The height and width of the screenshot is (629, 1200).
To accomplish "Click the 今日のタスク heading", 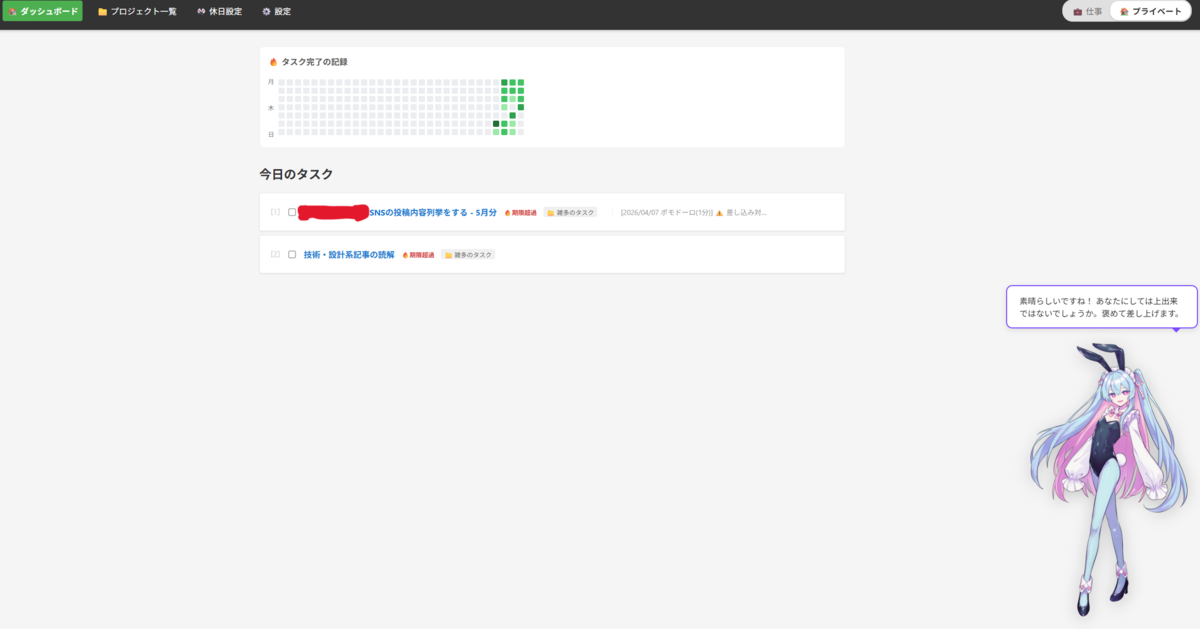I will point(296,174).
